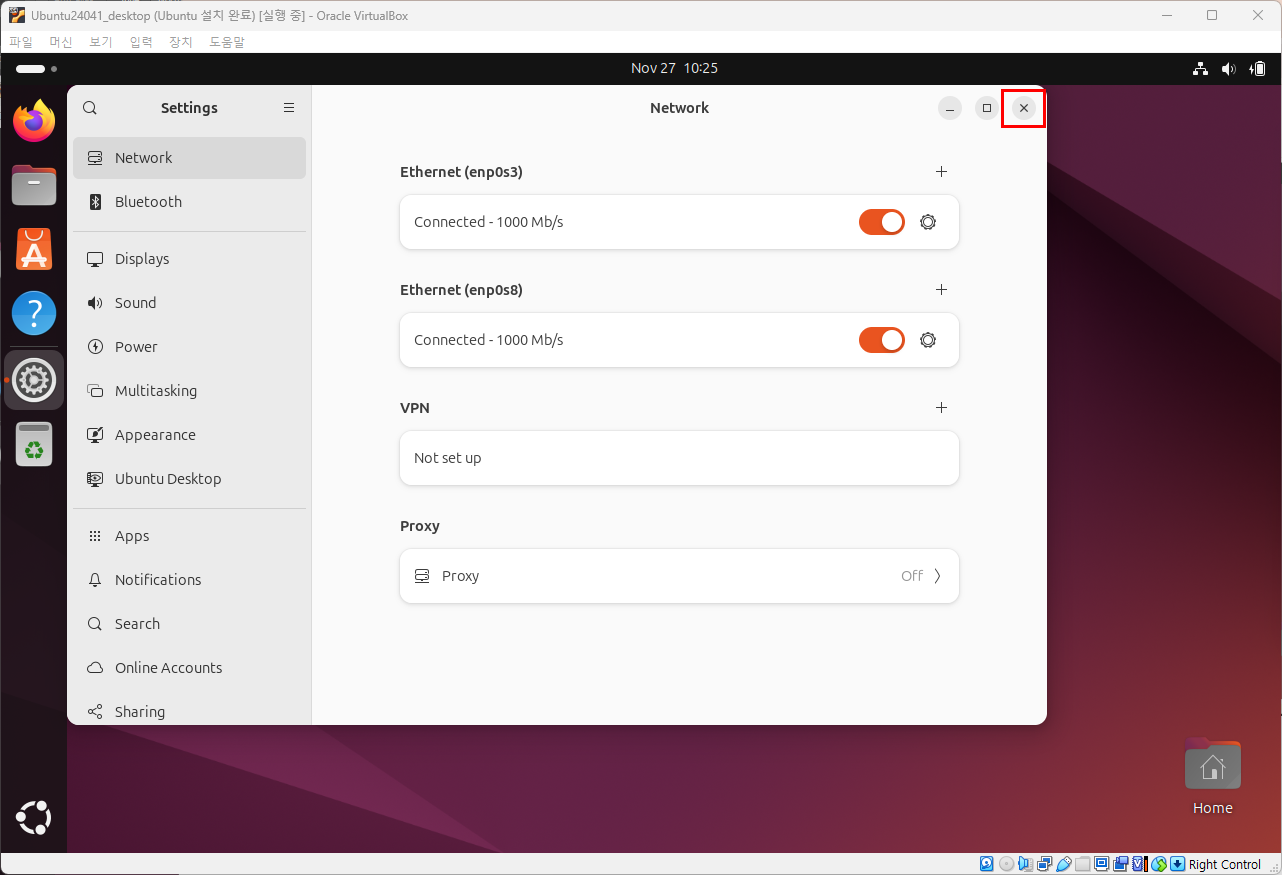Add a connection to Ethernet (enp0s3)
1282x875 pixels.
(x=941, y=172)
